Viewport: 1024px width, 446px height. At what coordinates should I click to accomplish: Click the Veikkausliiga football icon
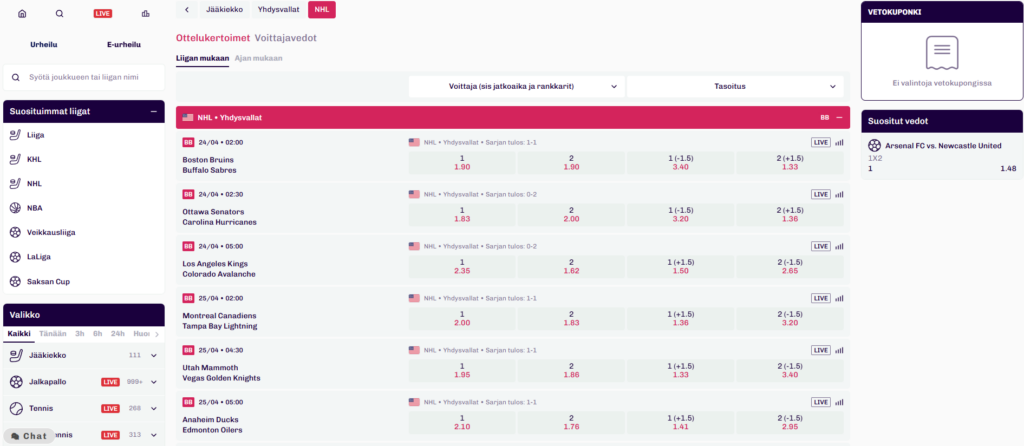pyautogui.click(x=16, y=232)
